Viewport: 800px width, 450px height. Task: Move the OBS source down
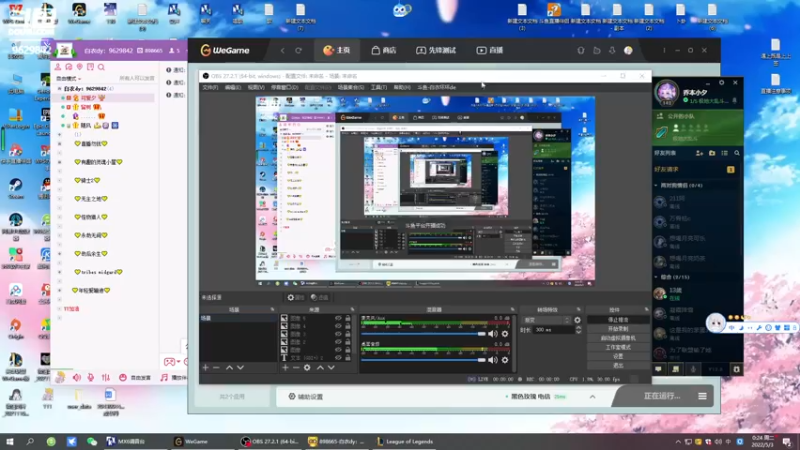click(331, 367)
